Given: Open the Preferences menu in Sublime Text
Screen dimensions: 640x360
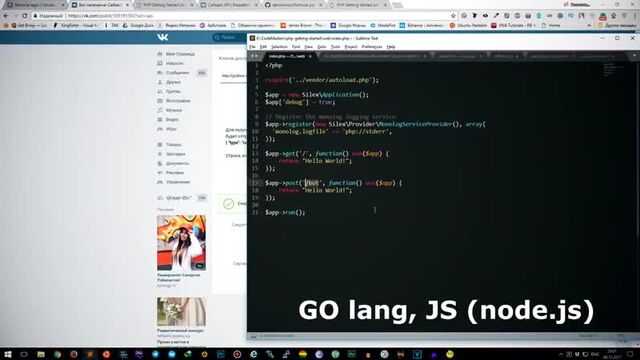Looking at the screenshot, I should 371,47.
